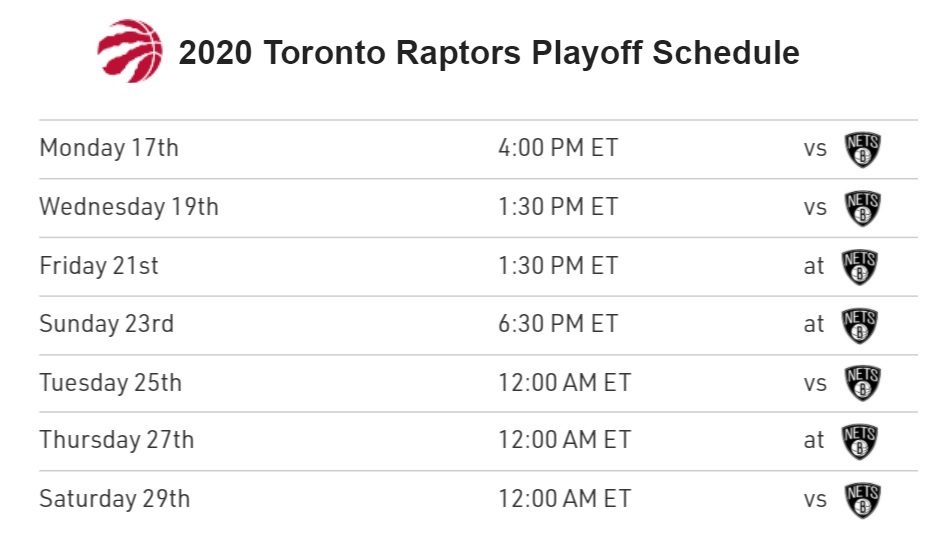Select the Wednesday 19th date text

point(129,208)
